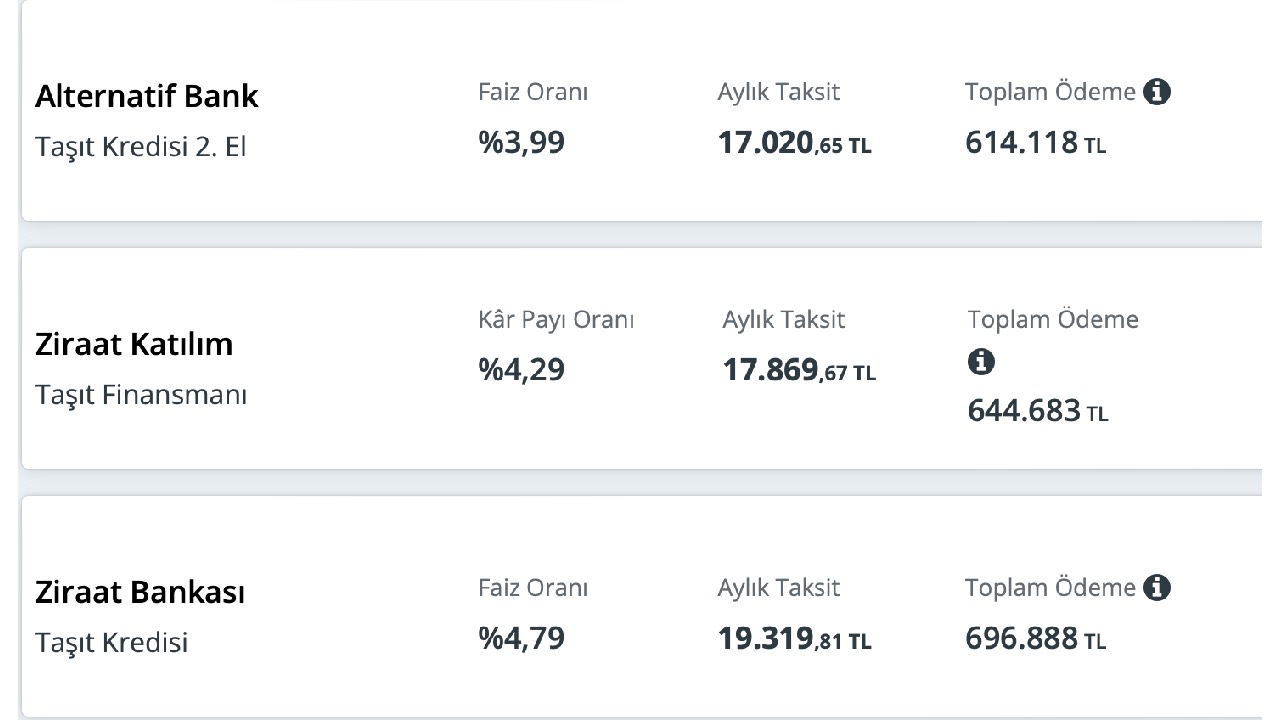Click info icon beside Ziraat Bankası Toplam Ödeme
This screenshot has width=1280, height=720.
[x=1157, y=588]
